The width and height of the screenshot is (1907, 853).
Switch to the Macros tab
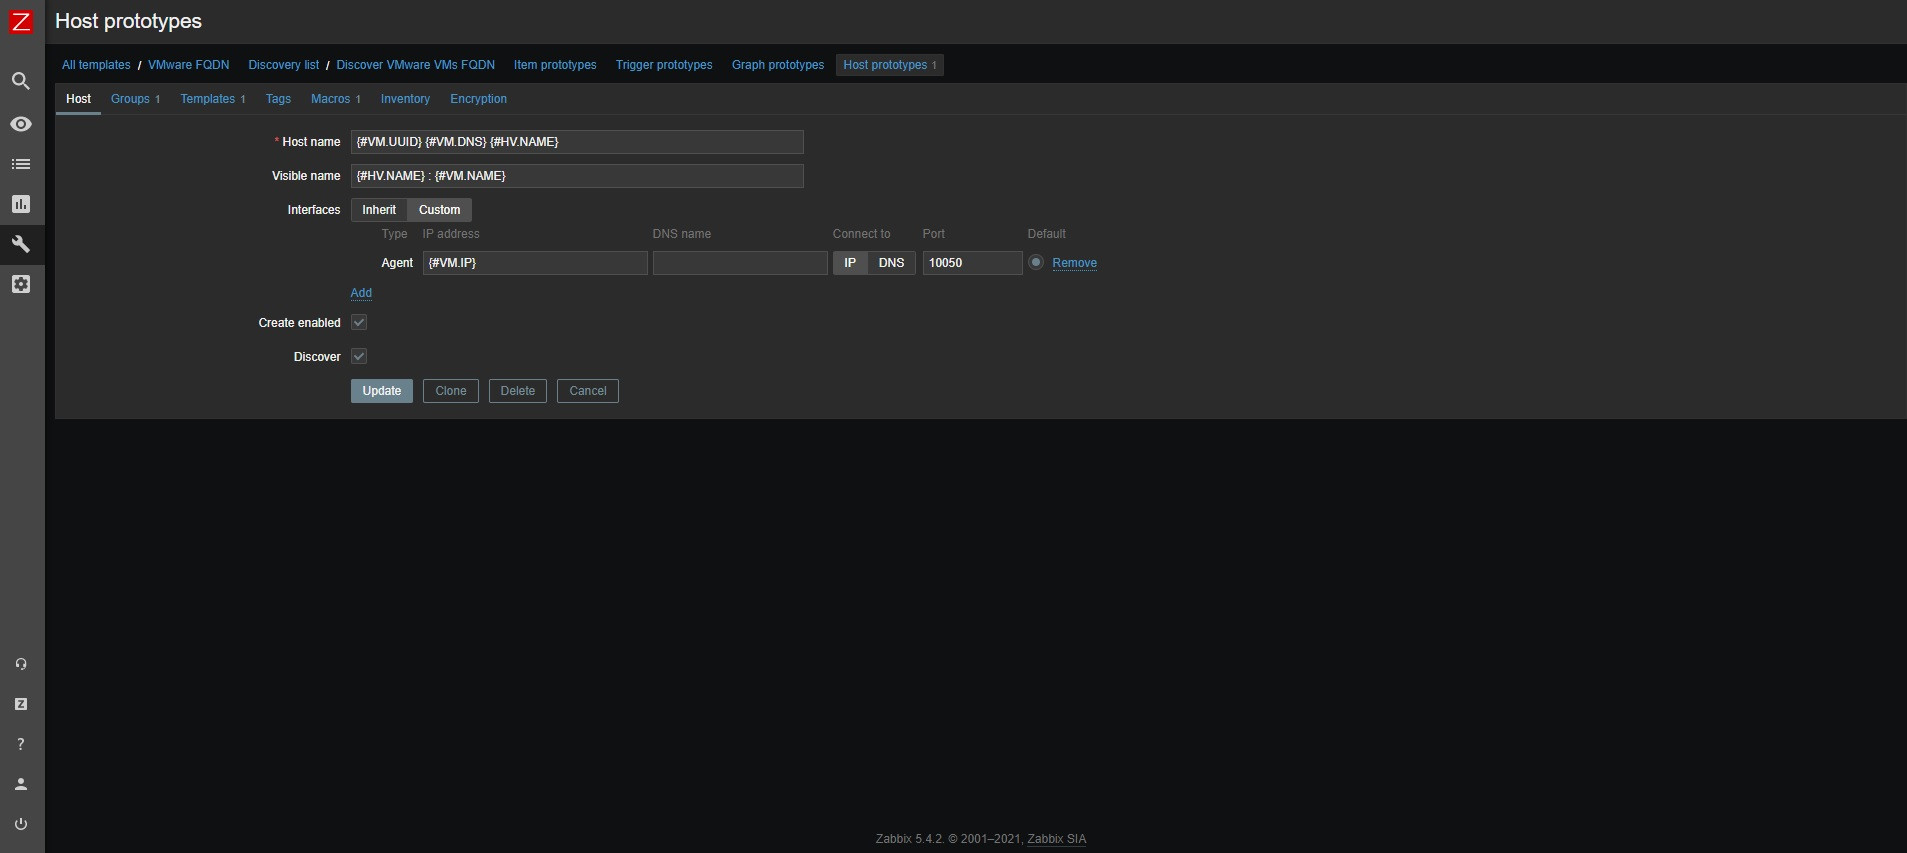click(x=336, y=99)
